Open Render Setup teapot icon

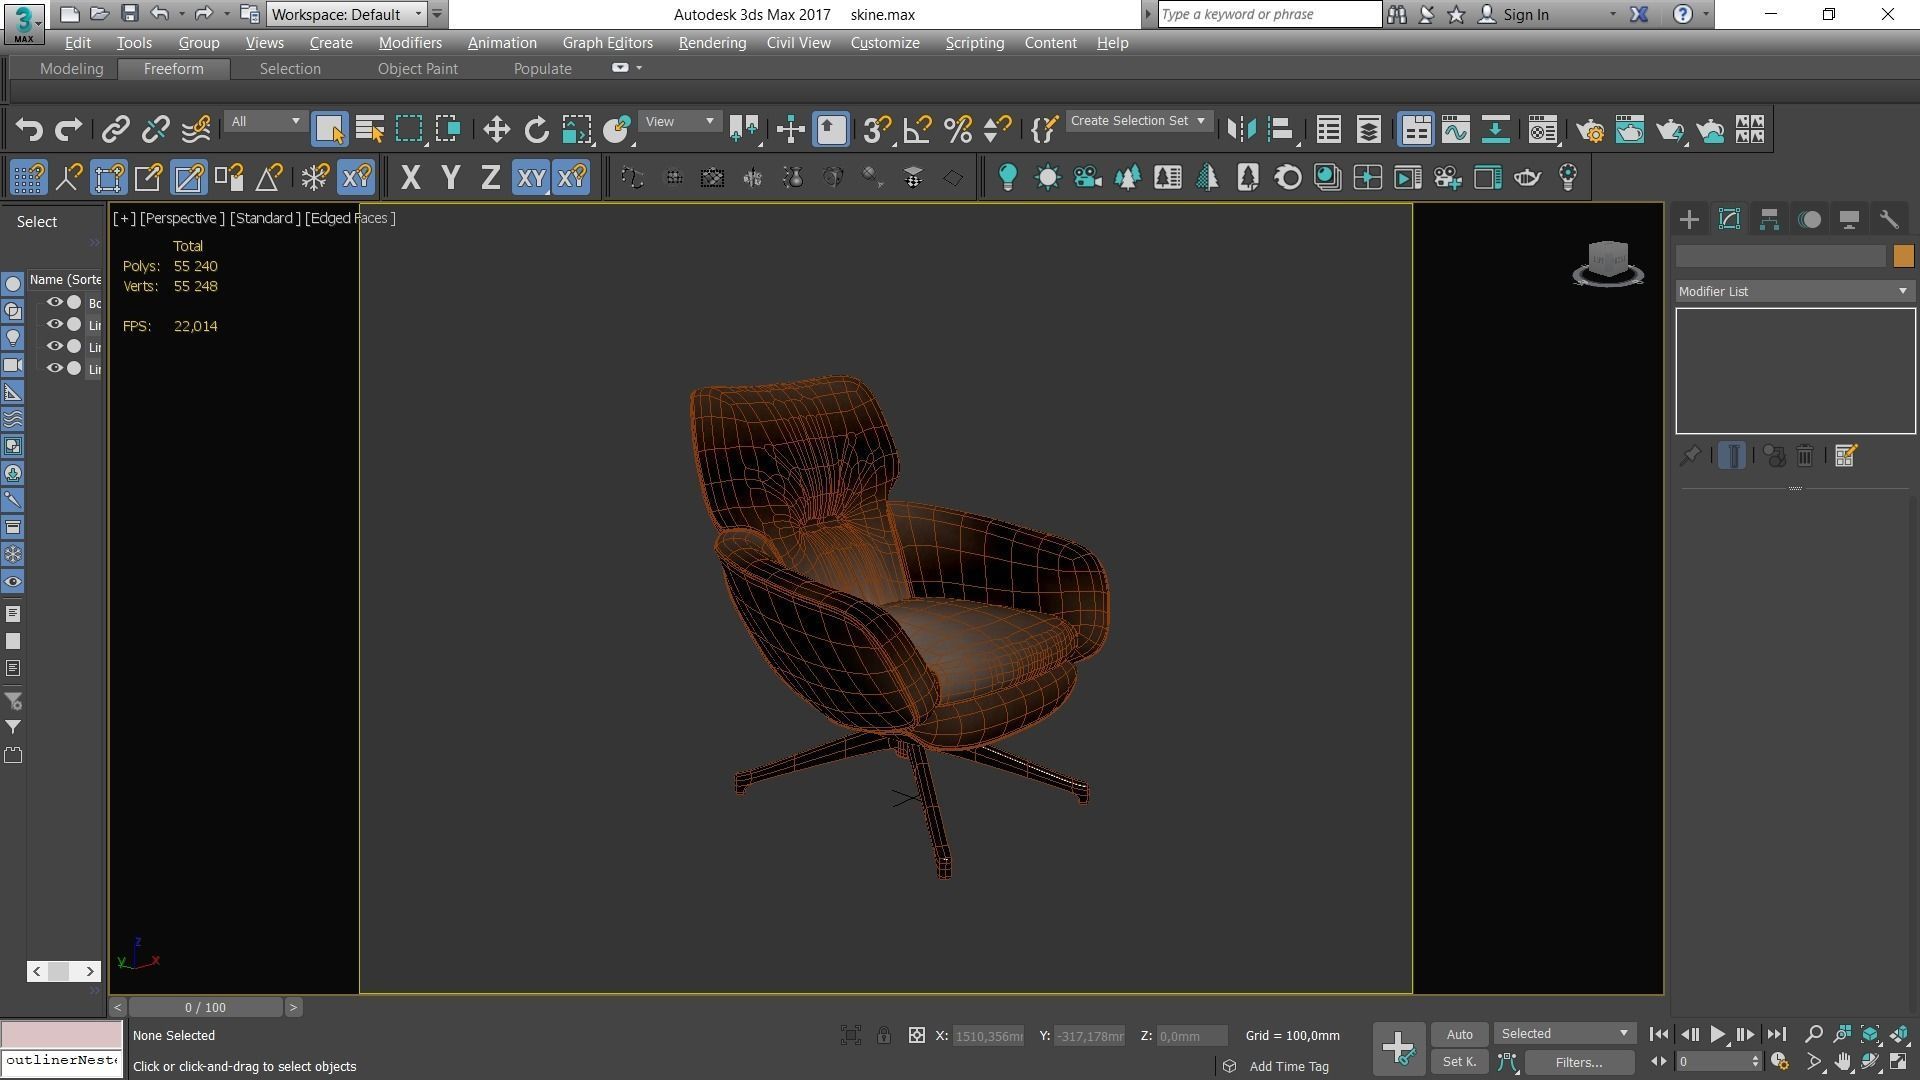pyautogui.click(x=1590, y=130)
